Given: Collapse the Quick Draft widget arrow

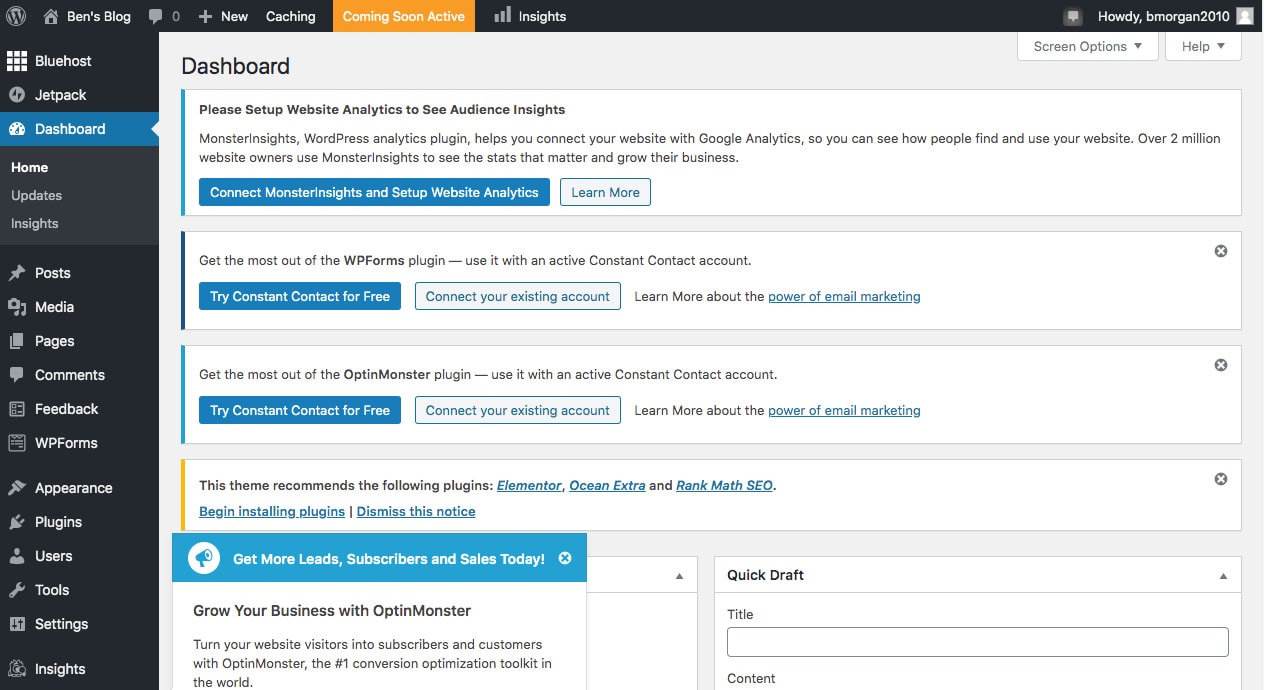Looking at the screenshot, I should click(x=1223, y=576).
